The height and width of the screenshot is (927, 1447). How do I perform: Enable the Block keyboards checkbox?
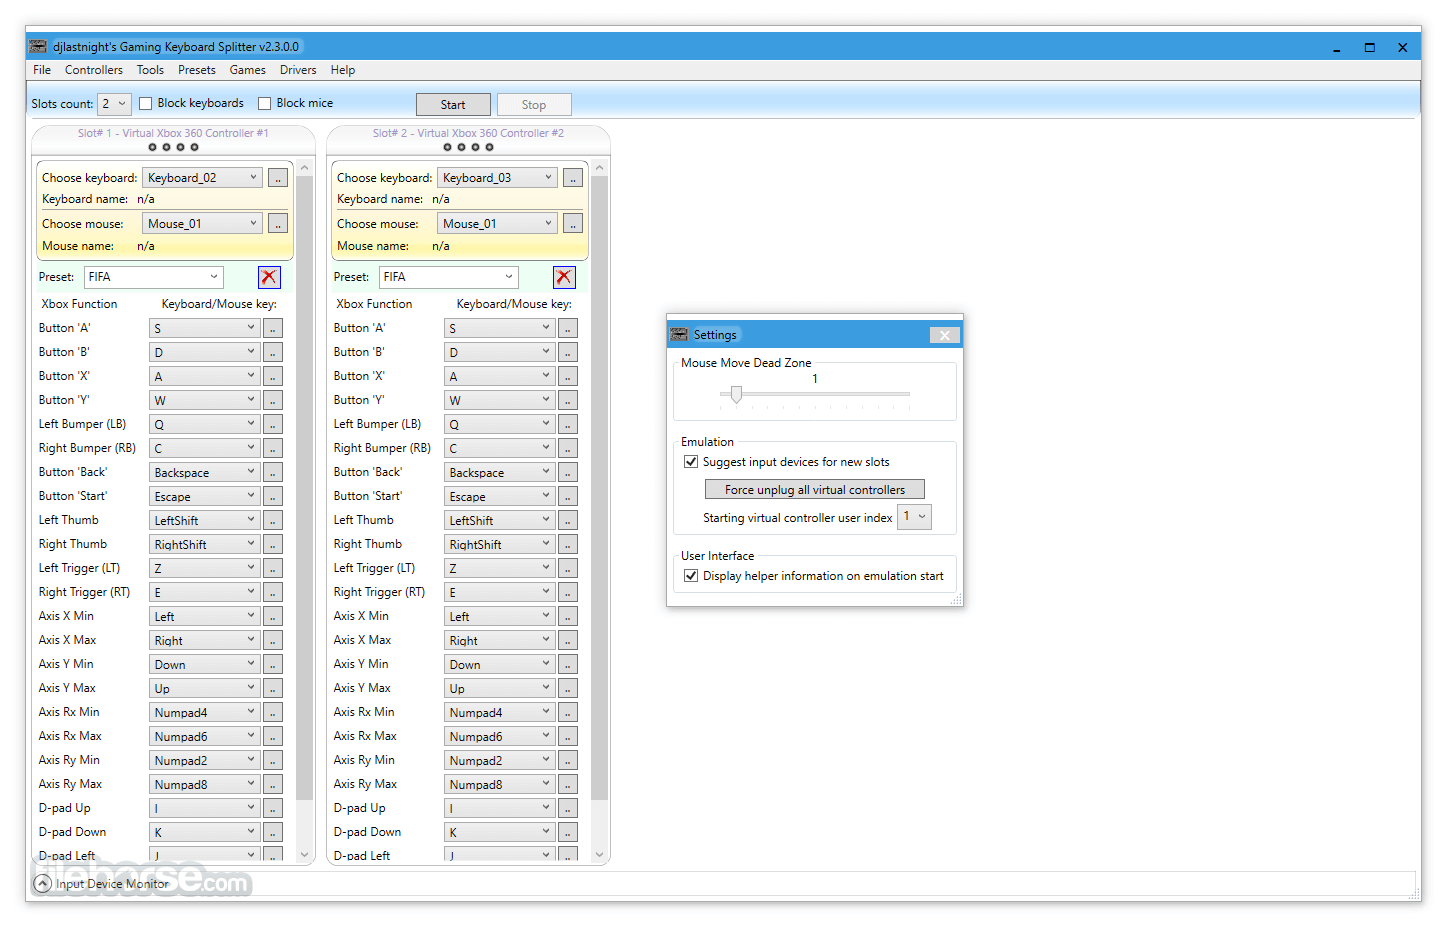click(x=146, y=104)
